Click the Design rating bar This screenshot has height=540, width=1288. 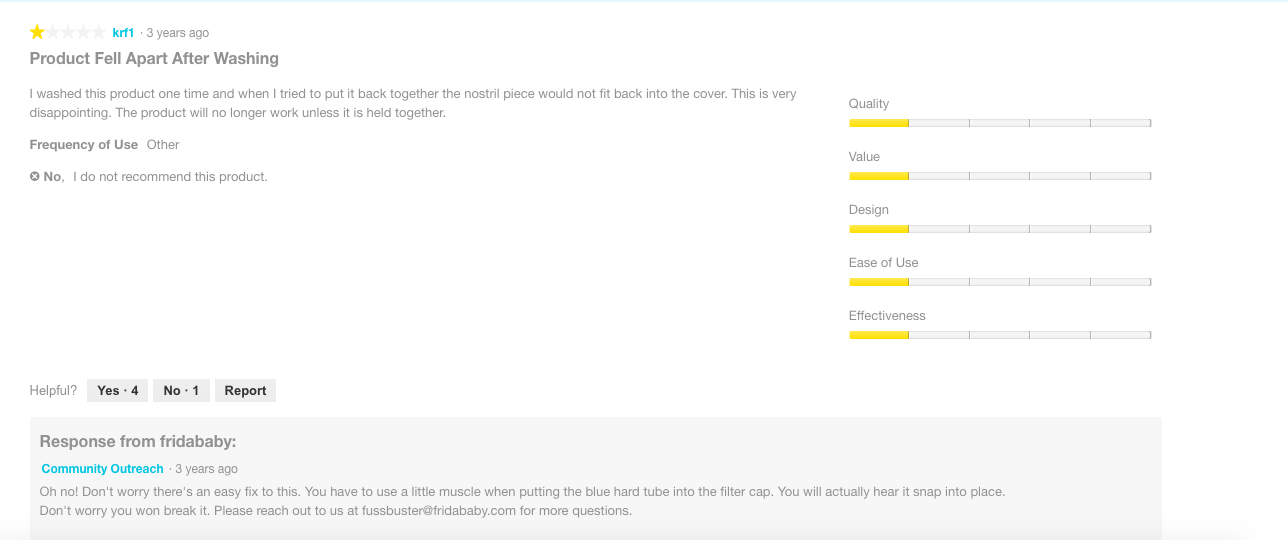pos(999,229)
